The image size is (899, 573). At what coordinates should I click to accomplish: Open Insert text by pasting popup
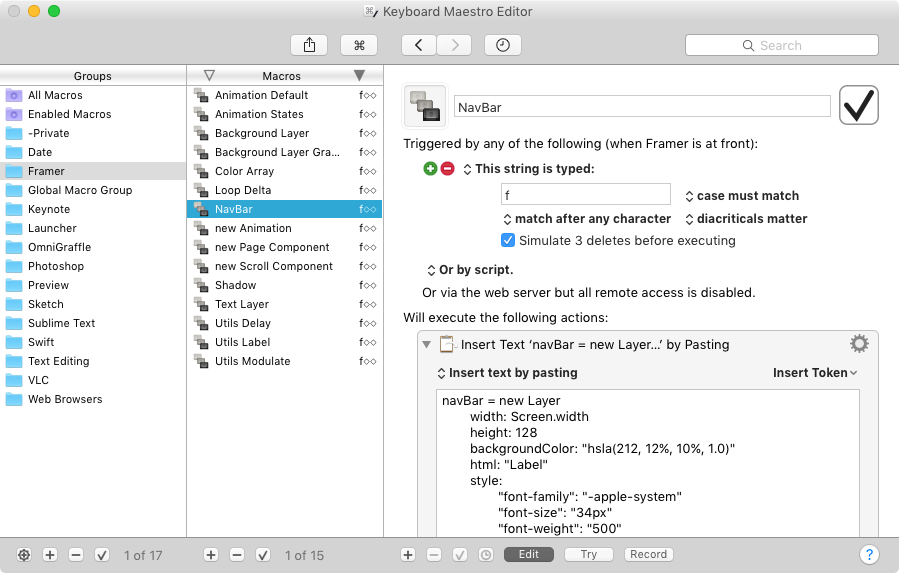tap(507, 373)
